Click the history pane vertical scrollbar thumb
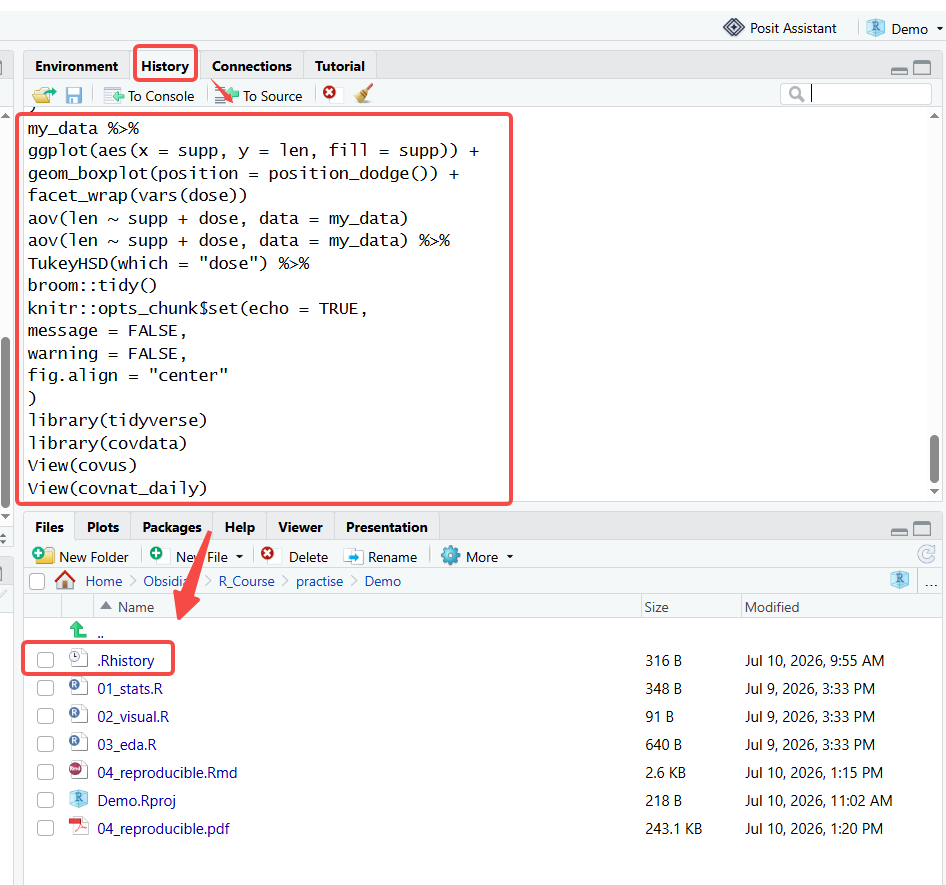946x885 pixels. 934,458
